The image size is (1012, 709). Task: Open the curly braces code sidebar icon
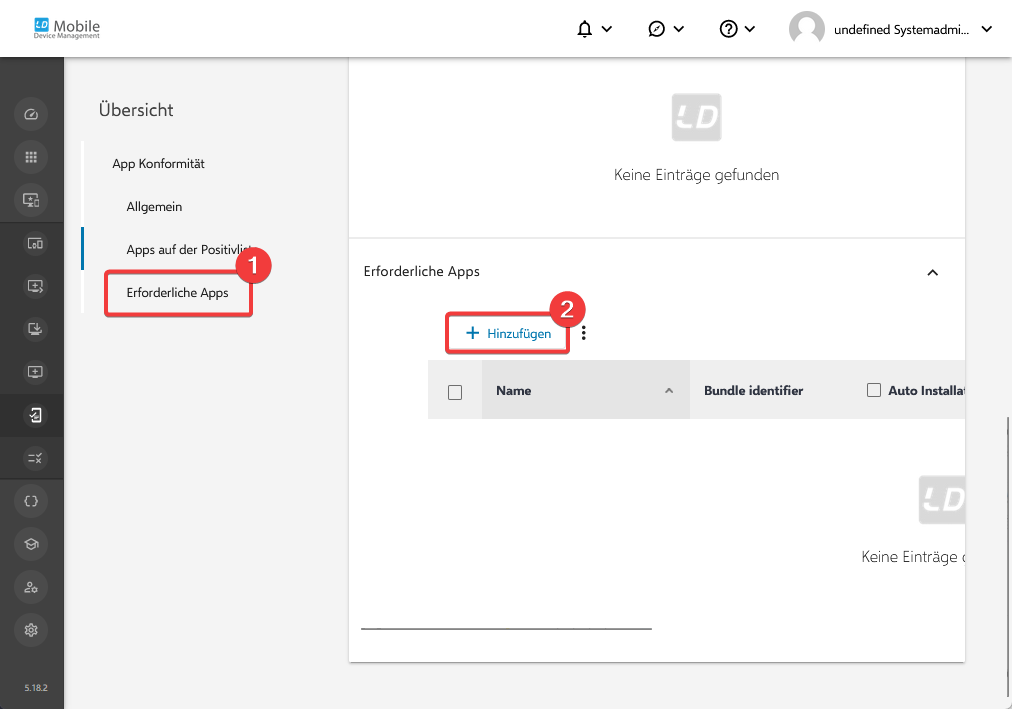point(31,501)
